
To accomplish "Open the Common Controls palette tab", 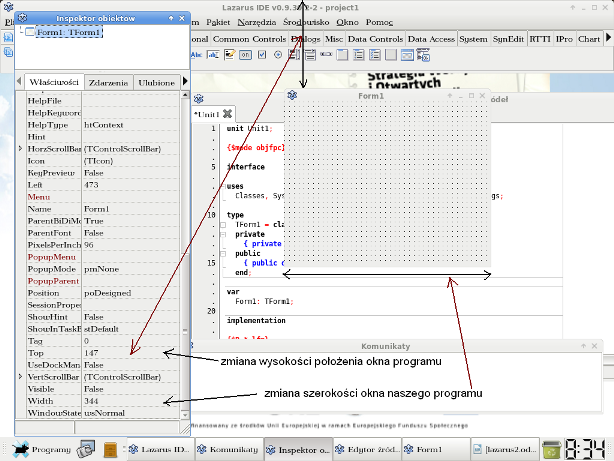I will pos(249,39).
